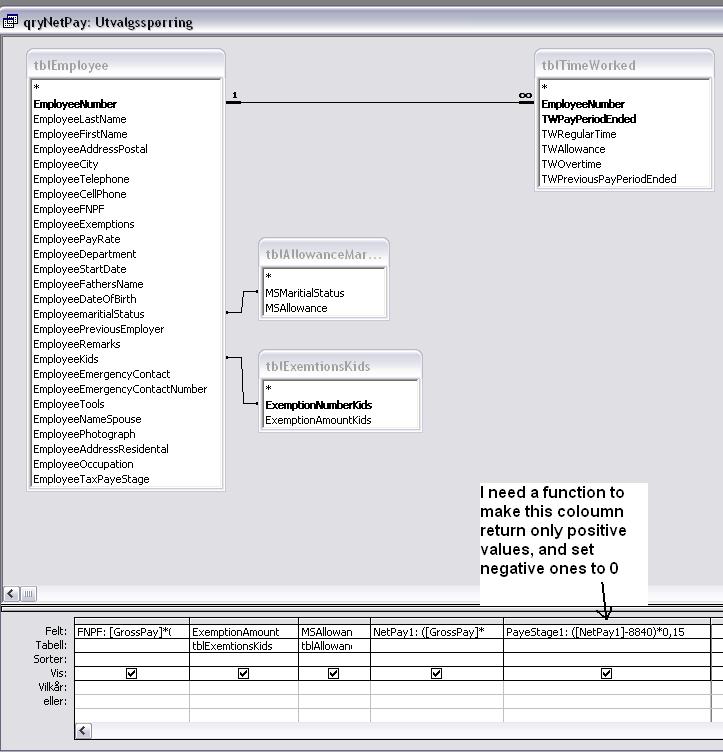The width and height of the screenshot is (723, 752).
Task: Select EmployeeAddressResidental field
Action: click(126, 449)
